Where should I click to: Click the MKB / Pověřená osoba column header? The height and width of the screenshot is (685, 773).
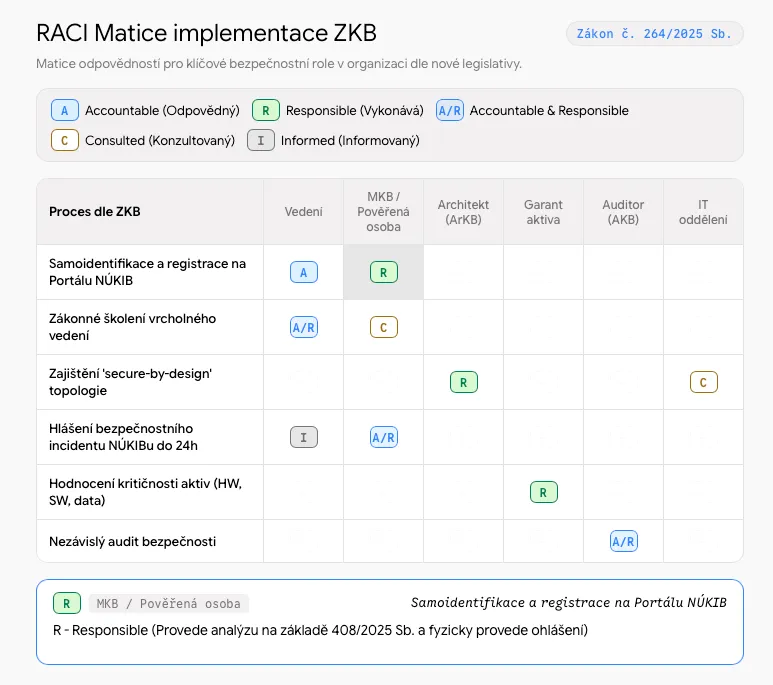(x=383, y=212)
